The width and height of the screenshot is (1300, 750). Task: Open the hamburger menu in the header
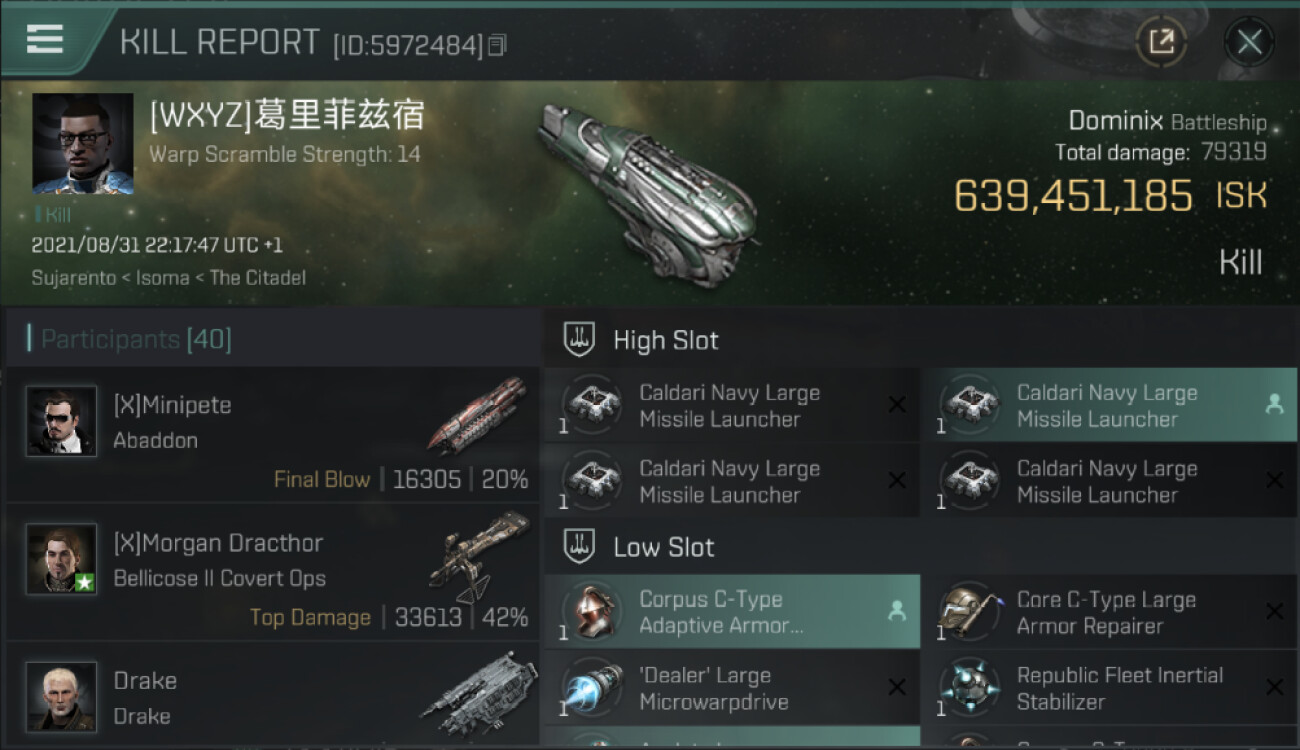45,39
